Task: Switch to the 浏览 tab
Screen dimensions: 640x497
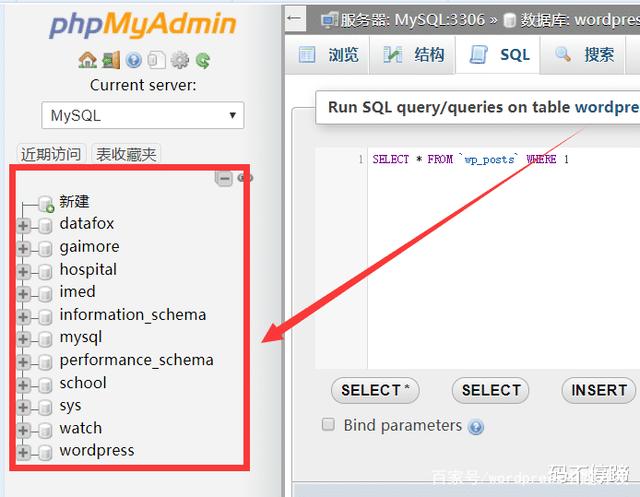Action: point(329,55)
